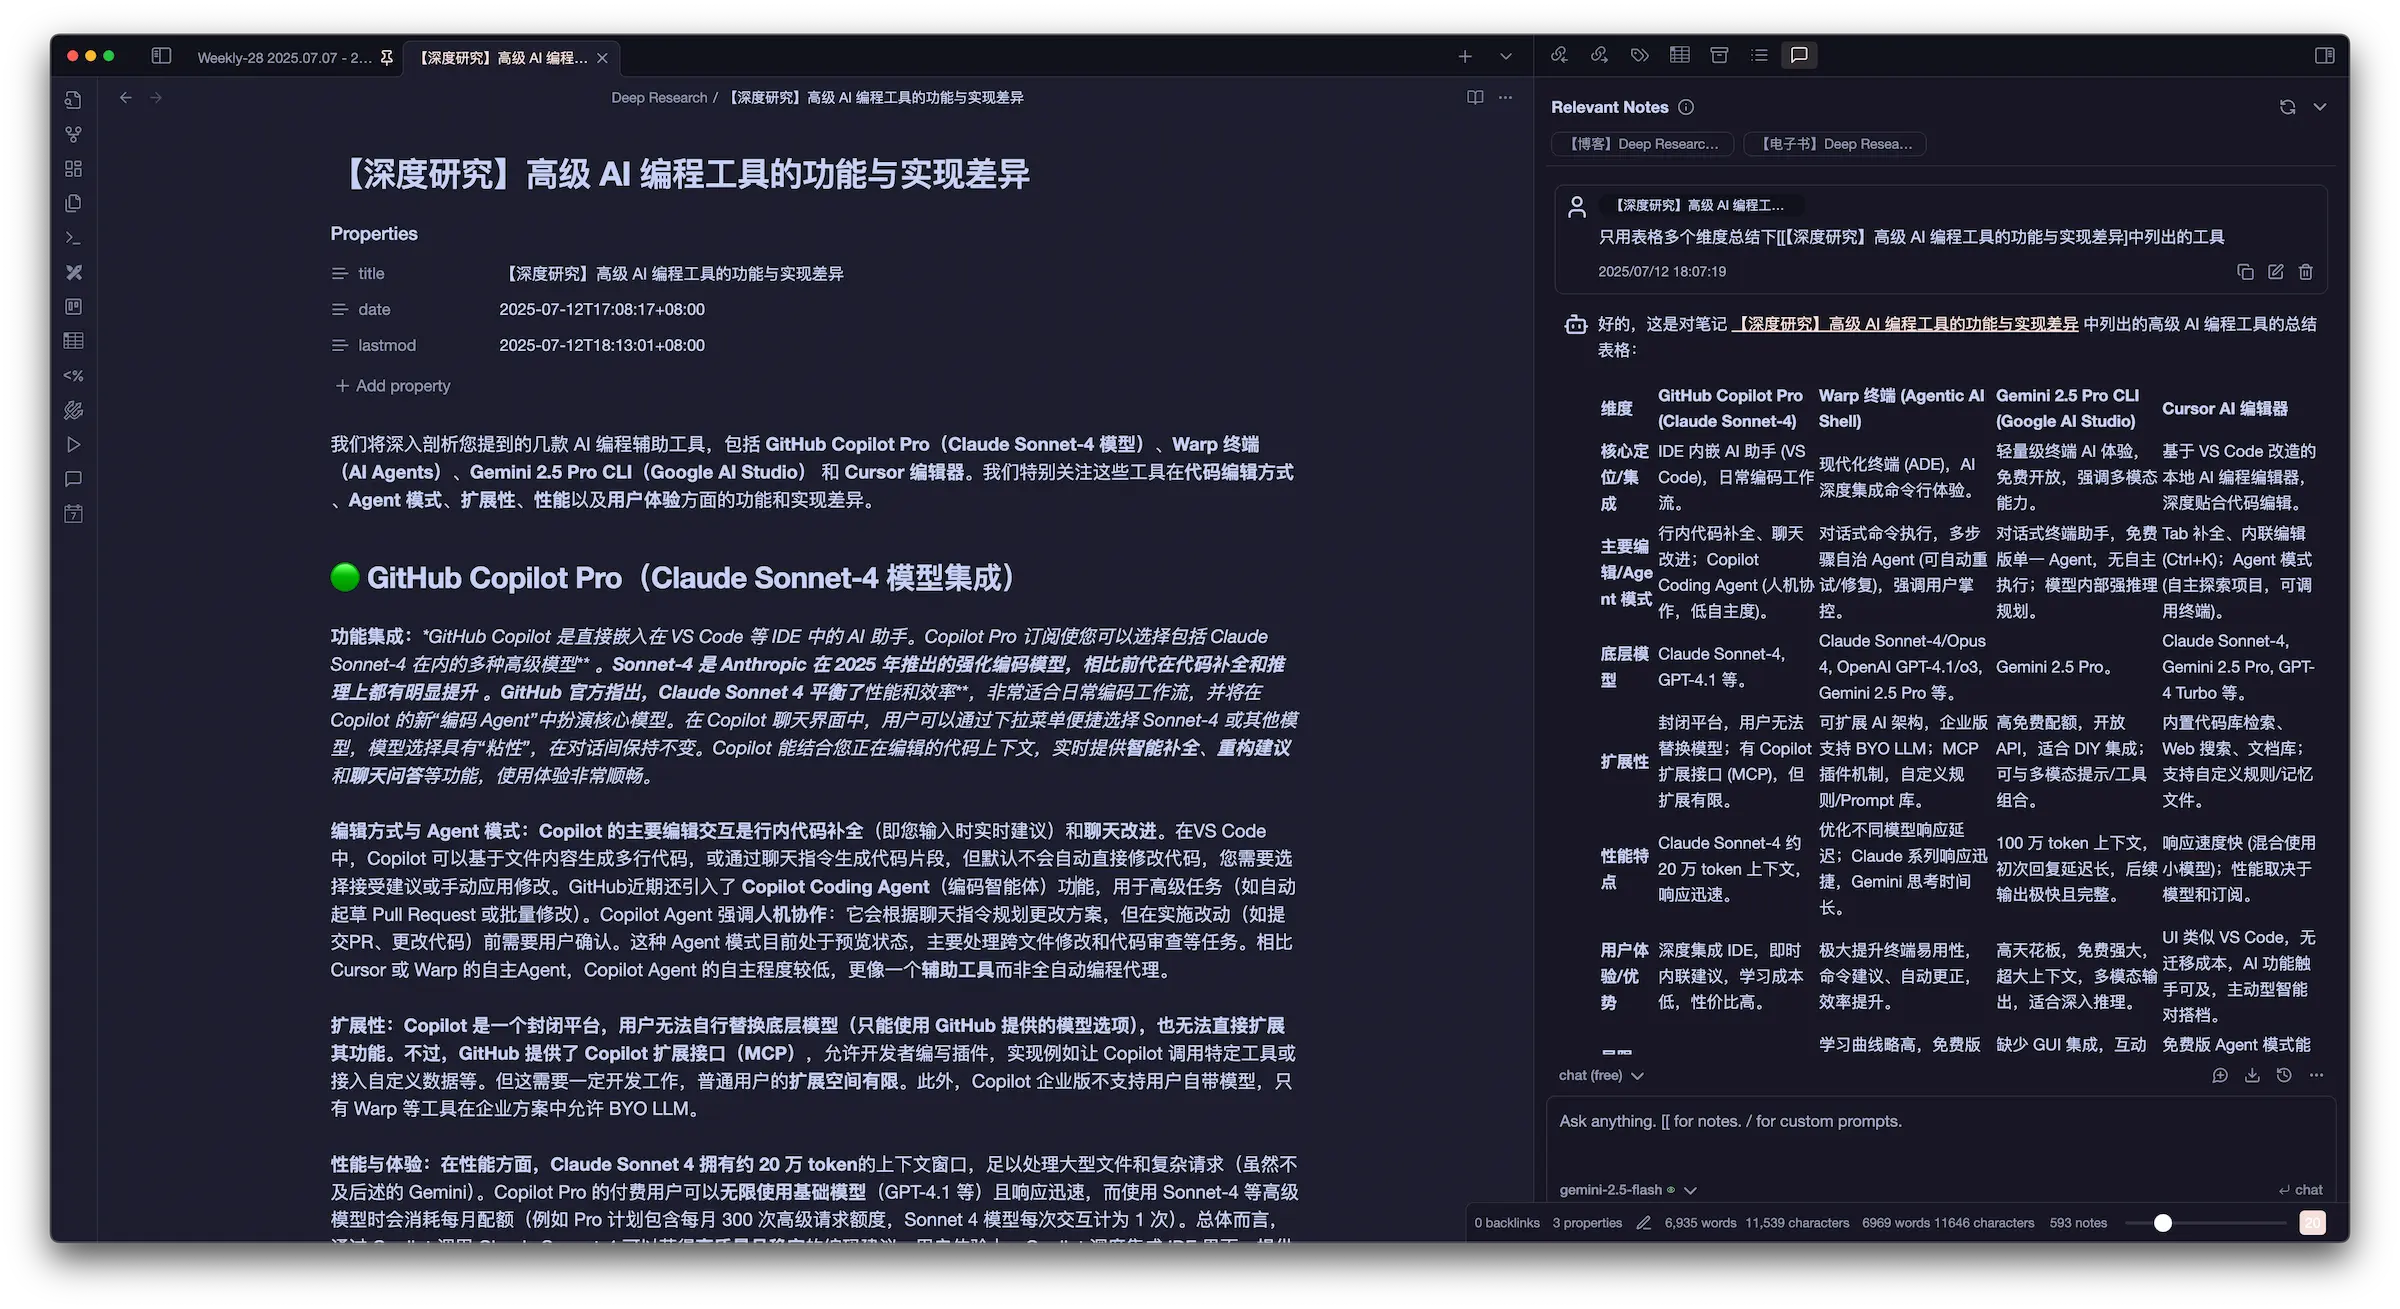Click 593 notes in status bar
Screen dimensions: 2400x1309
[x=2078, y=1223]
